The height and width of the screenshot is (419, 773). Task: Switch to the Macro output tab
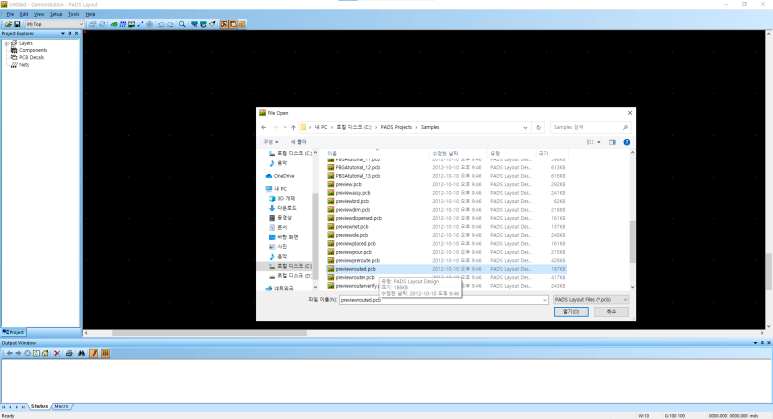click(x=61, y=406)
